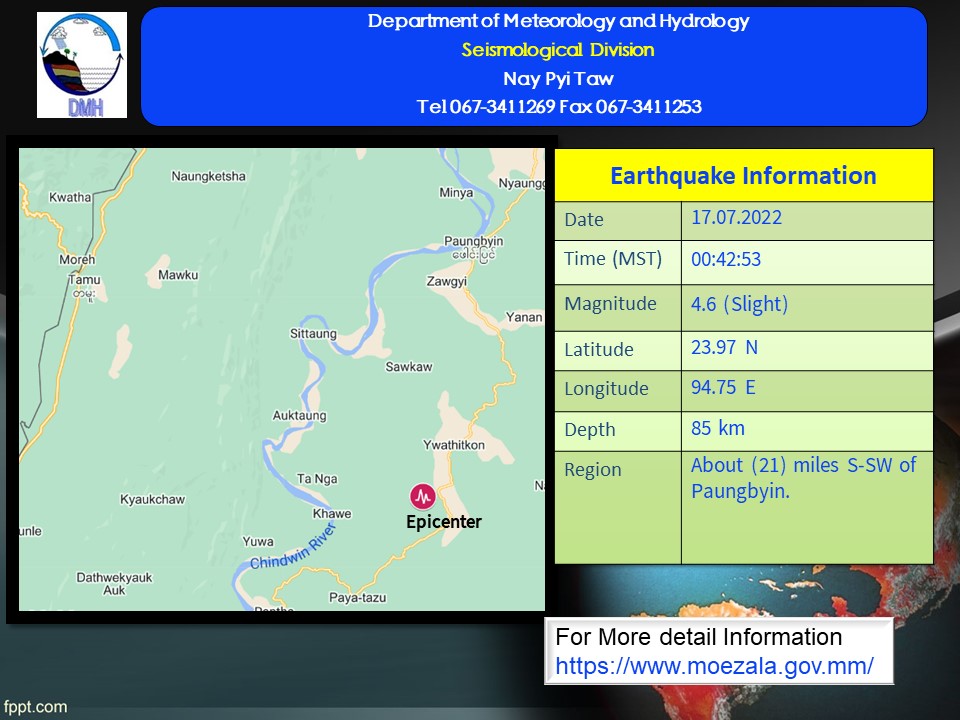Click the 'Date' row label
The height and width of the screenshot is (720, 960).
pos(584,220)
